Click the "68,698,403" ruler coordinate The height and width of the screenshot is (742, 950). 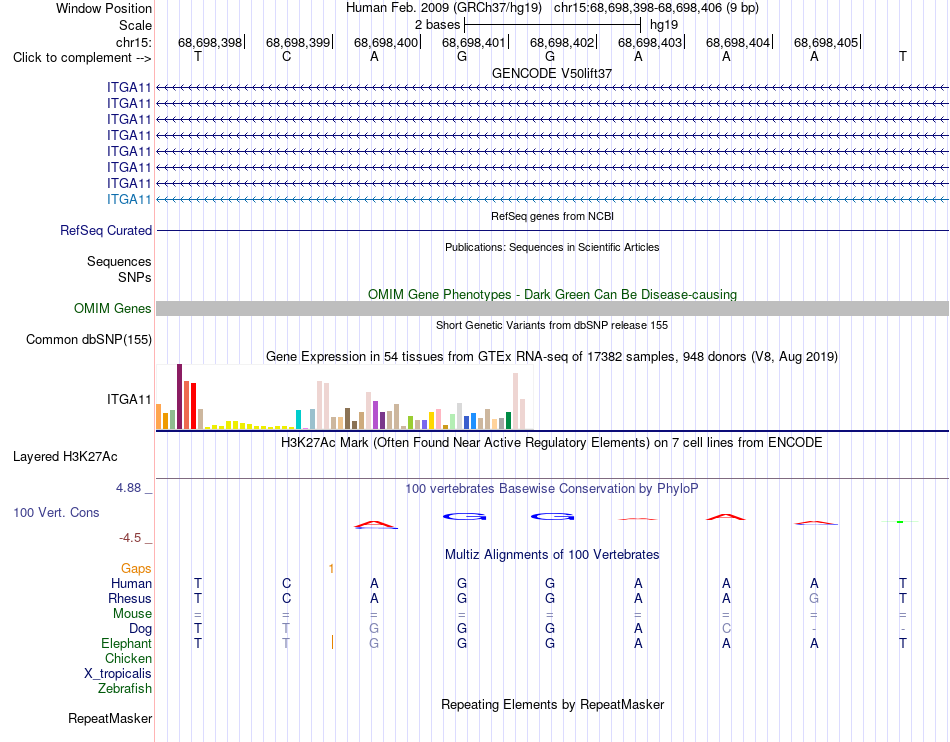click(649, 42)
